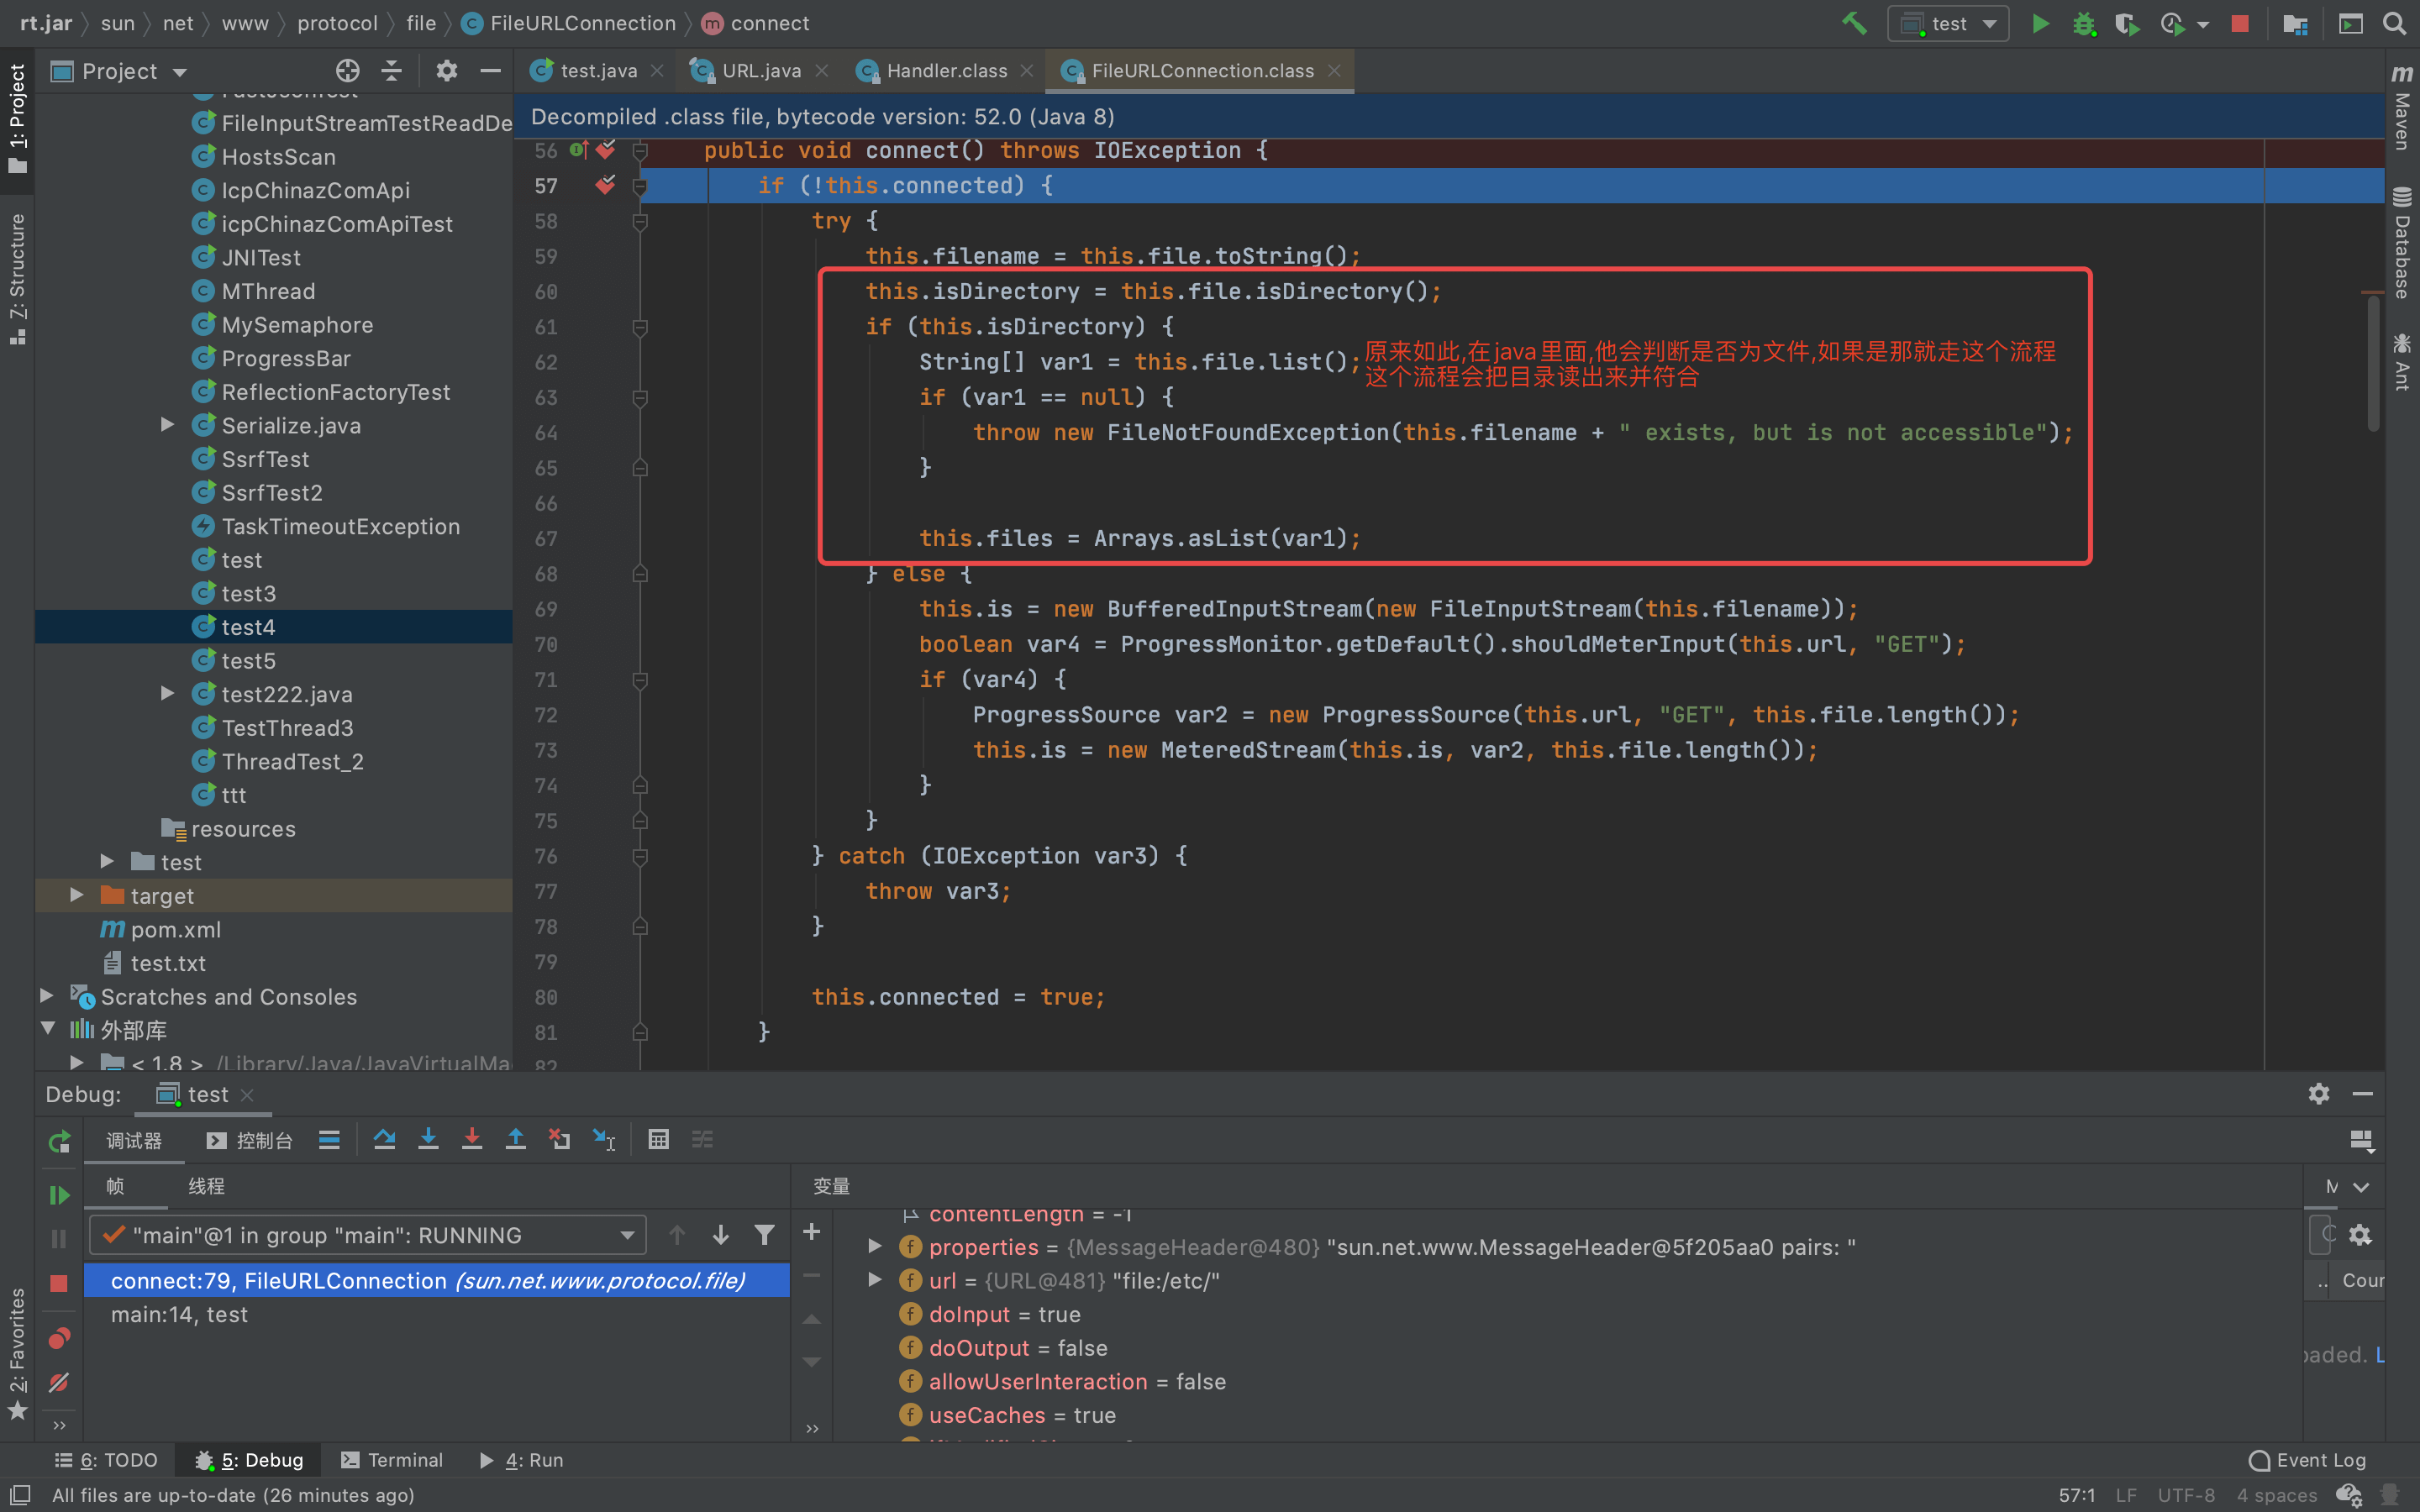Expand Scratches and Consoles node
Screen dimensions: 2420x1512
(46, 996)
